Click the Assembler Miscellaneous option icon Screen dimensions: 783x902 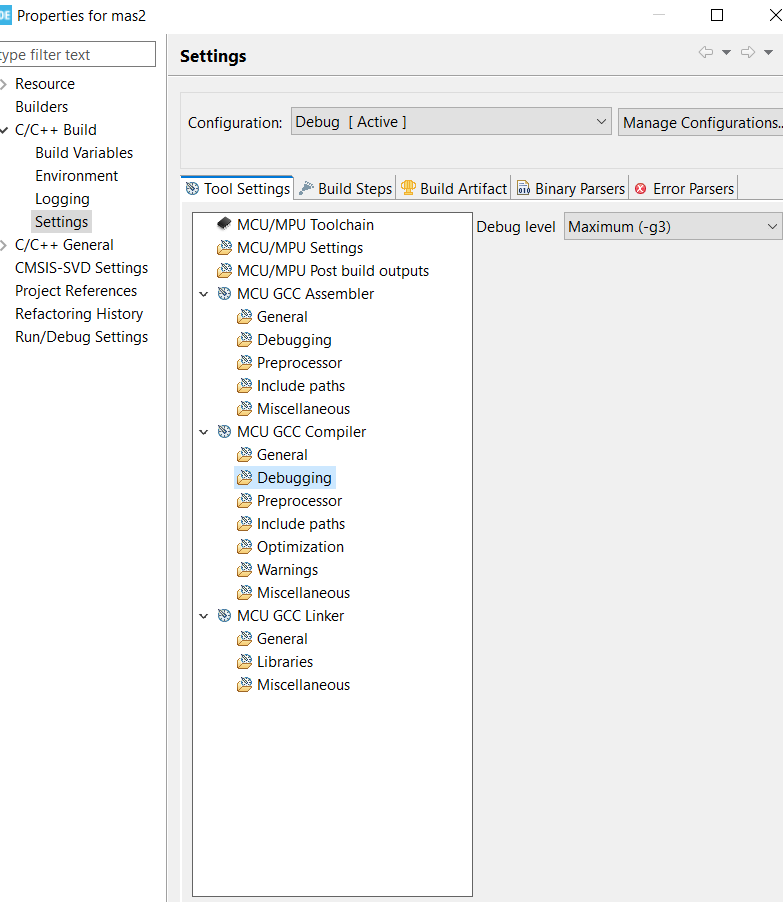coord(245,408)
